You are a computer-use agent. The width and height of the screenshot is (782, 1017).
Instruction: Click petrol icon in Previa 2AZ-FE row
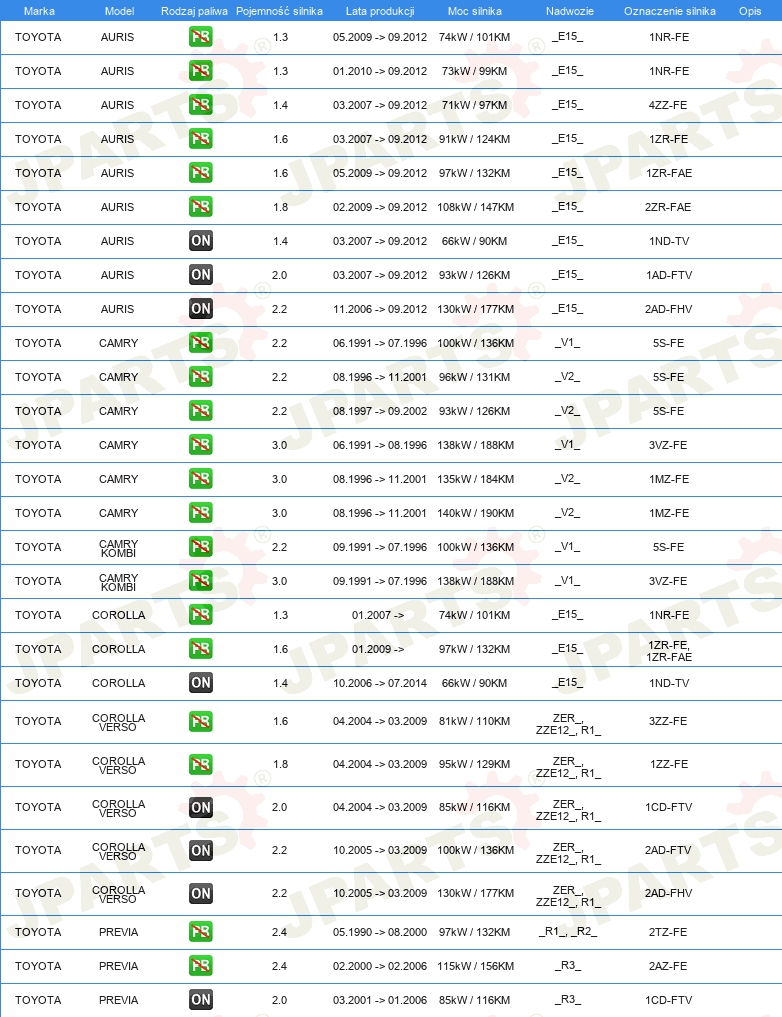click(200, 966)
